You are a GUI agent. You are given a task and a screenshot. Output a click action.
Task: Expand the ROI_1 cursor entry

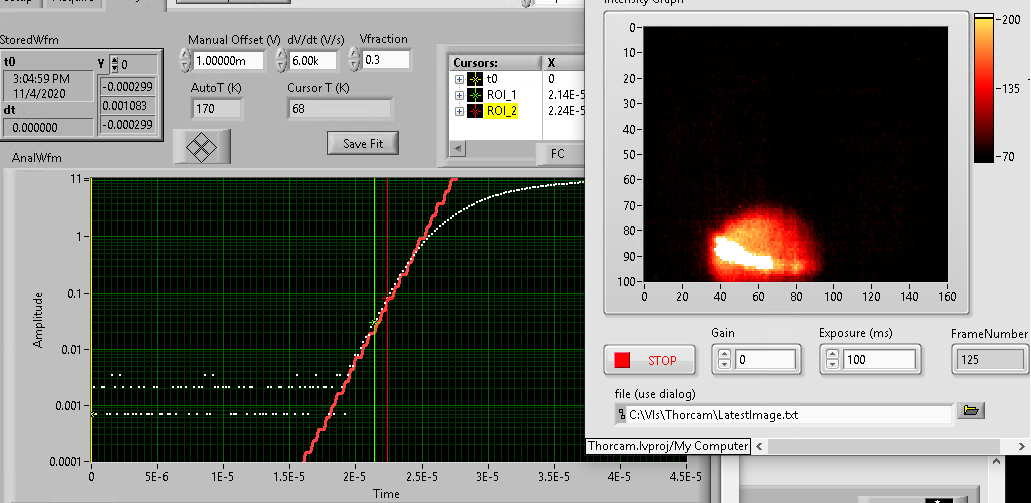(460, 94)
